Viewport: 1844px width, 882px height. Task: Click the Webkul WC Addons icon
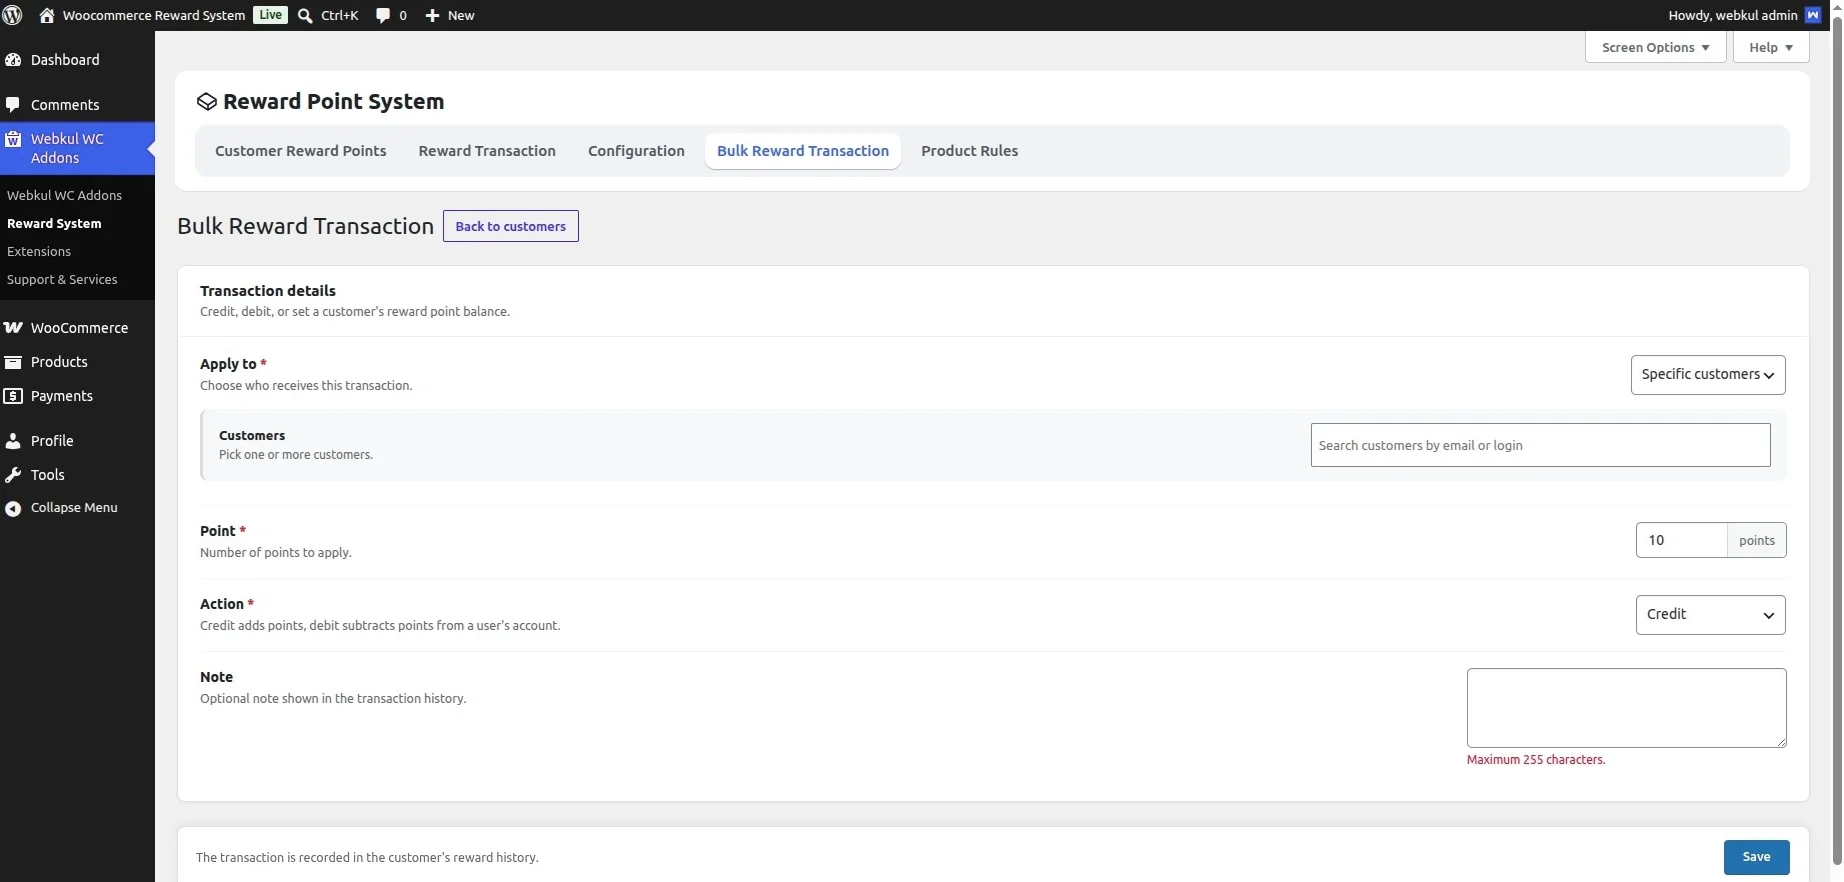[13, 140]
